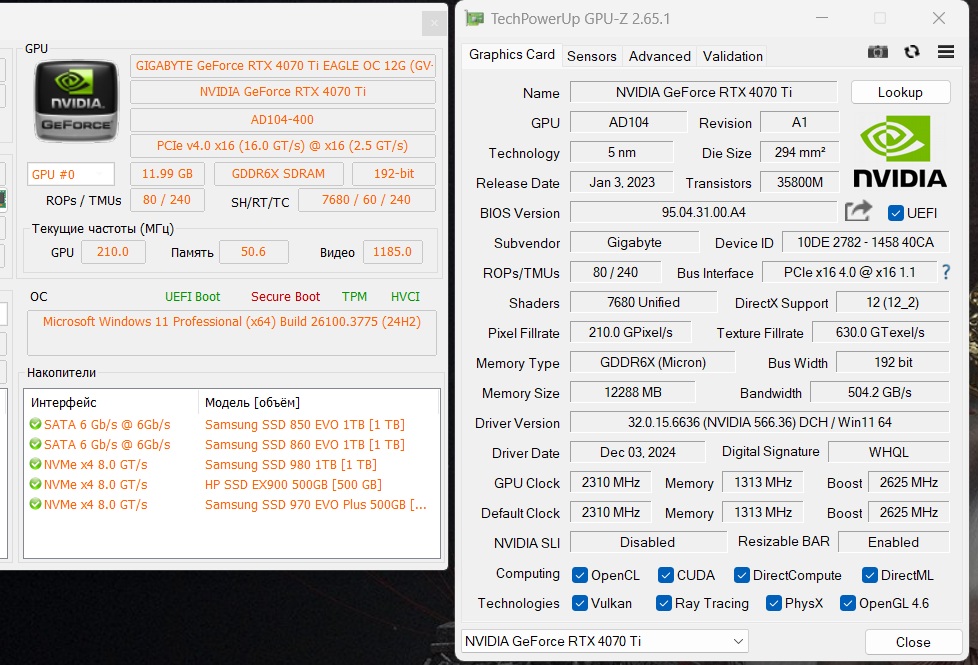Screen dimensions: 978x665
Task: Click the Boost 2625 MHz GPU Clock value
Action: pos(909,482)
